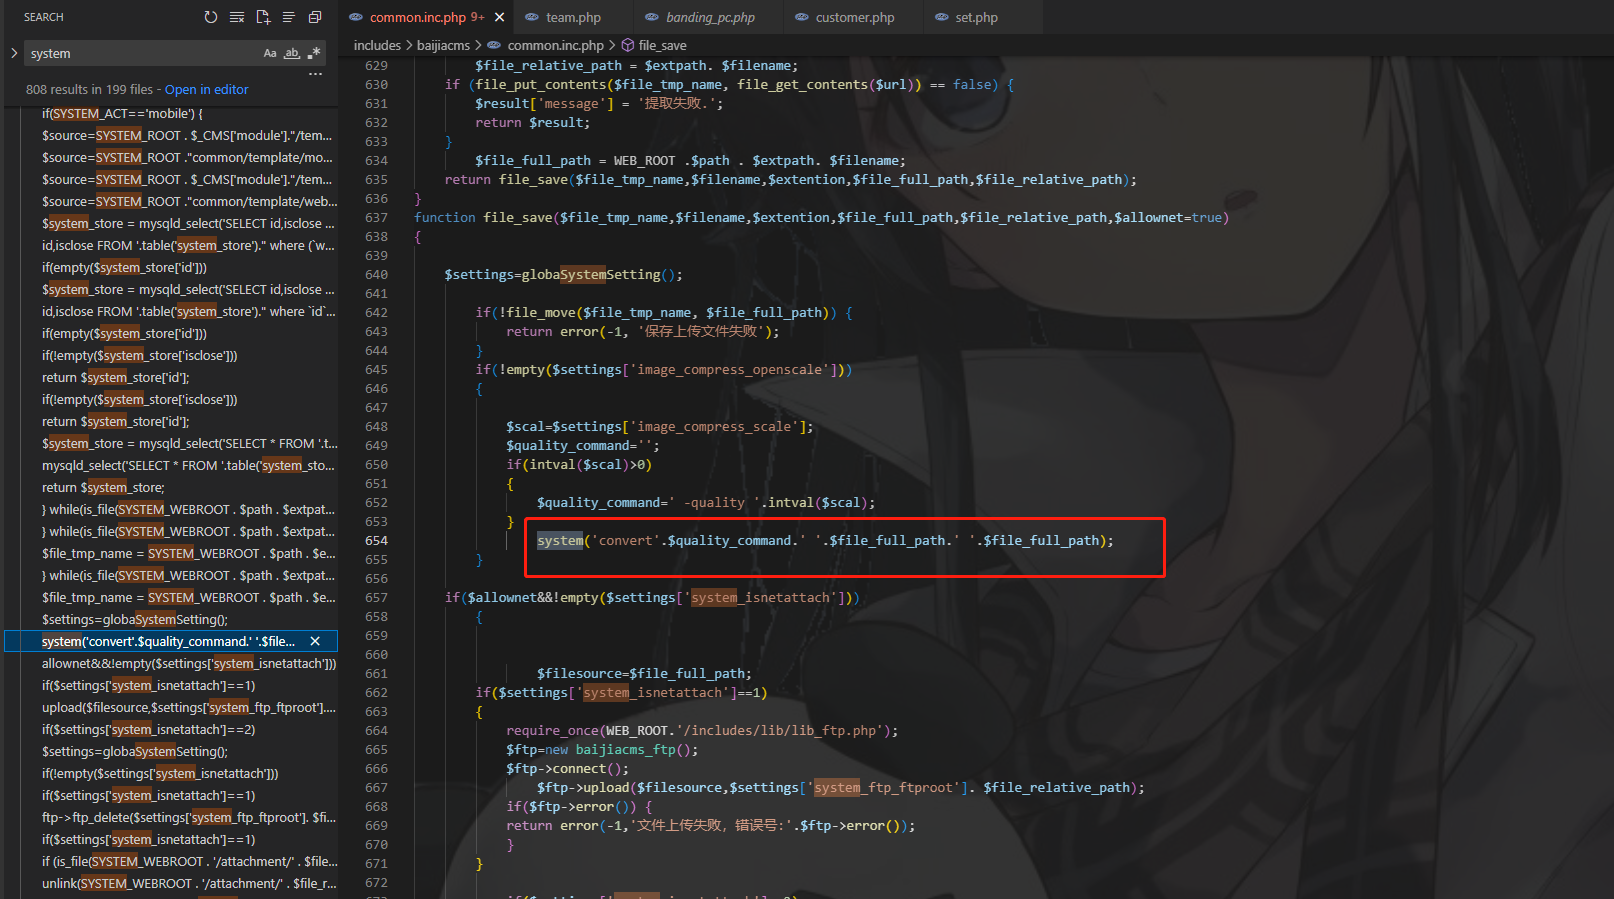Click the $ftp->connect(); line
The height and width of the screenshot is (899, 1614).
click(568, 769)
